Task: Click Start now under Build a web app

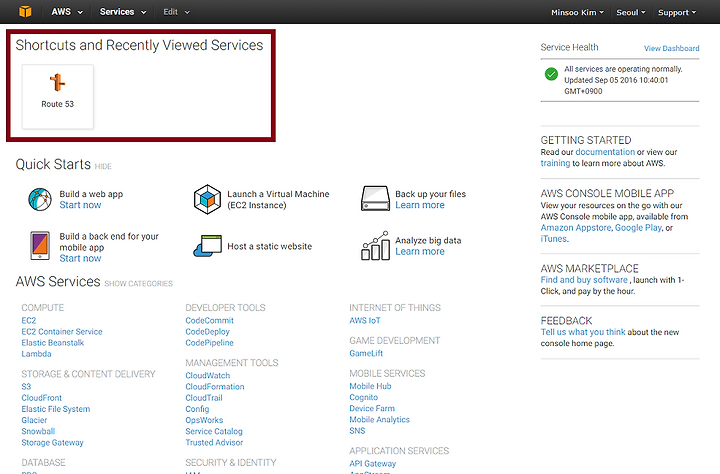Action: [x=80, y=205]
